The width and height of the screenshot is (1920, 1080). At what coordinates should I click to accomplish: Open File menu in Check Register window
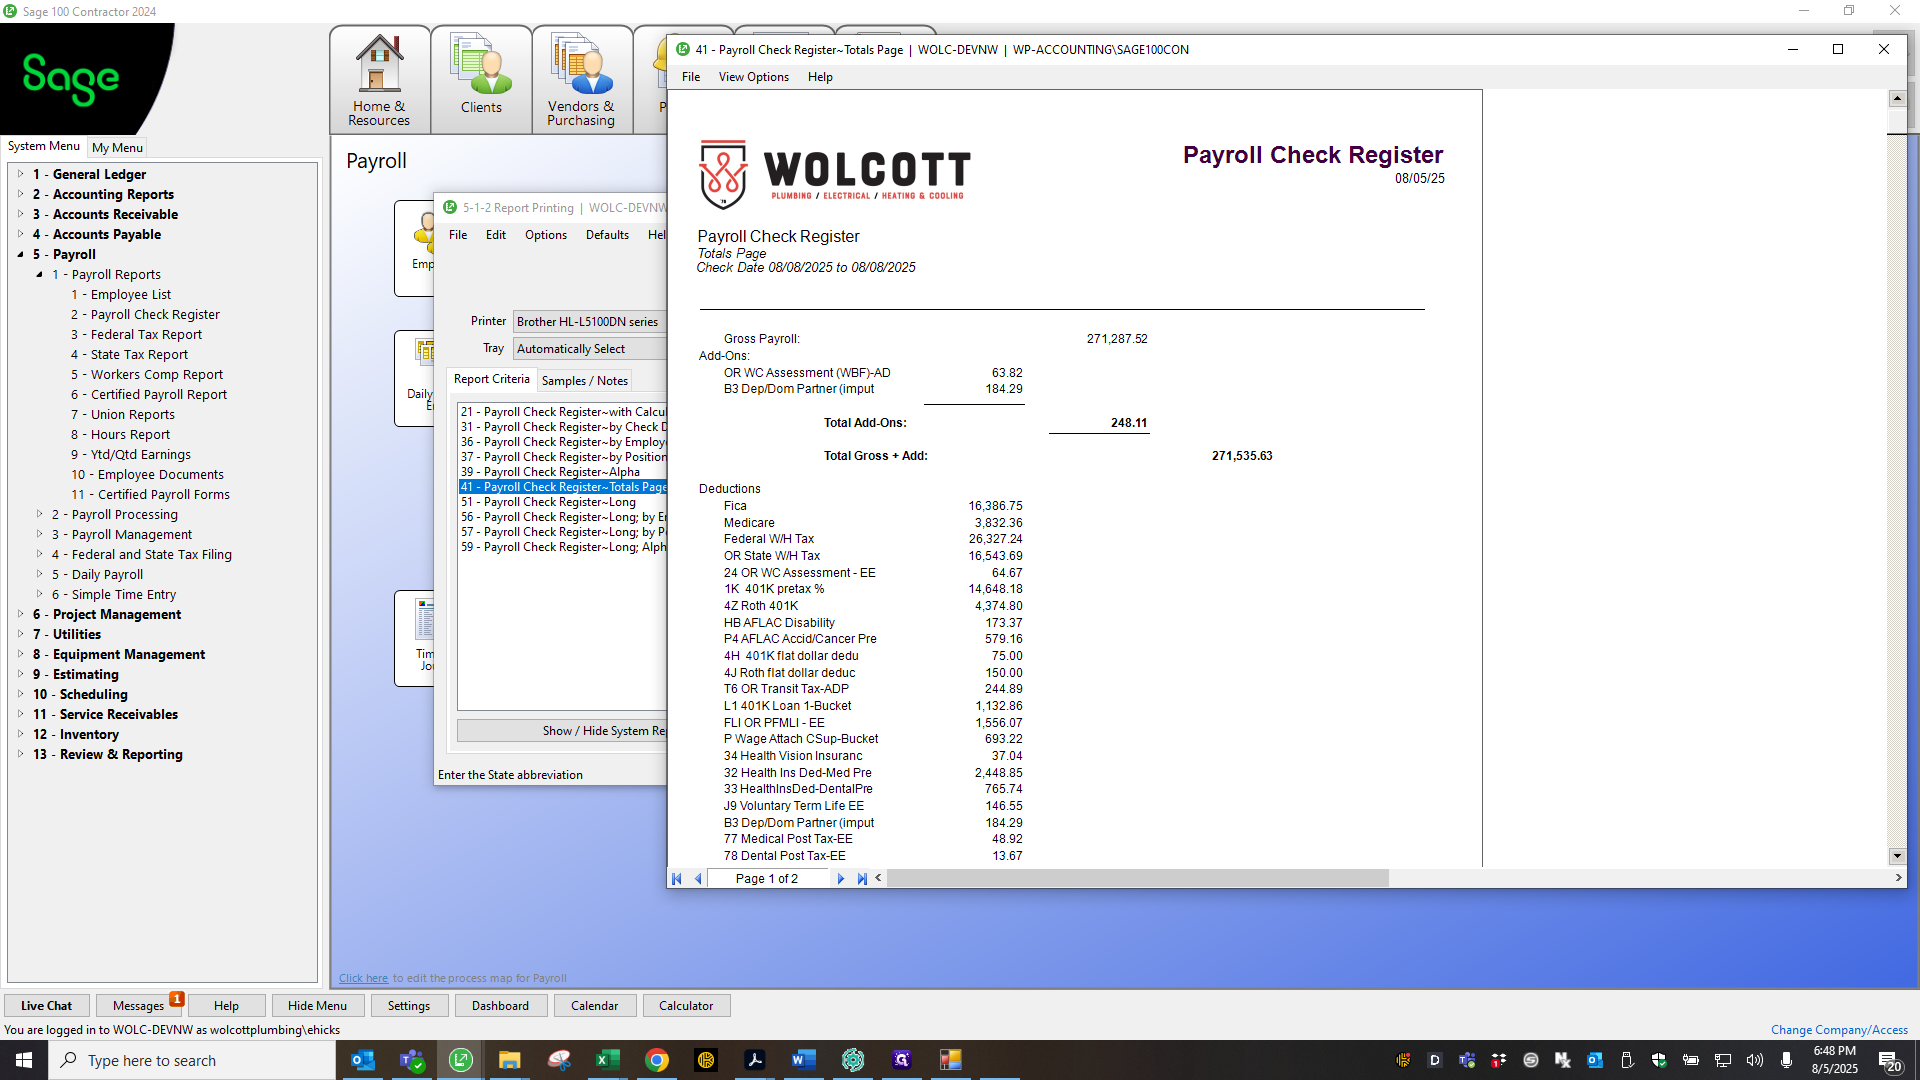coord(691,77)
